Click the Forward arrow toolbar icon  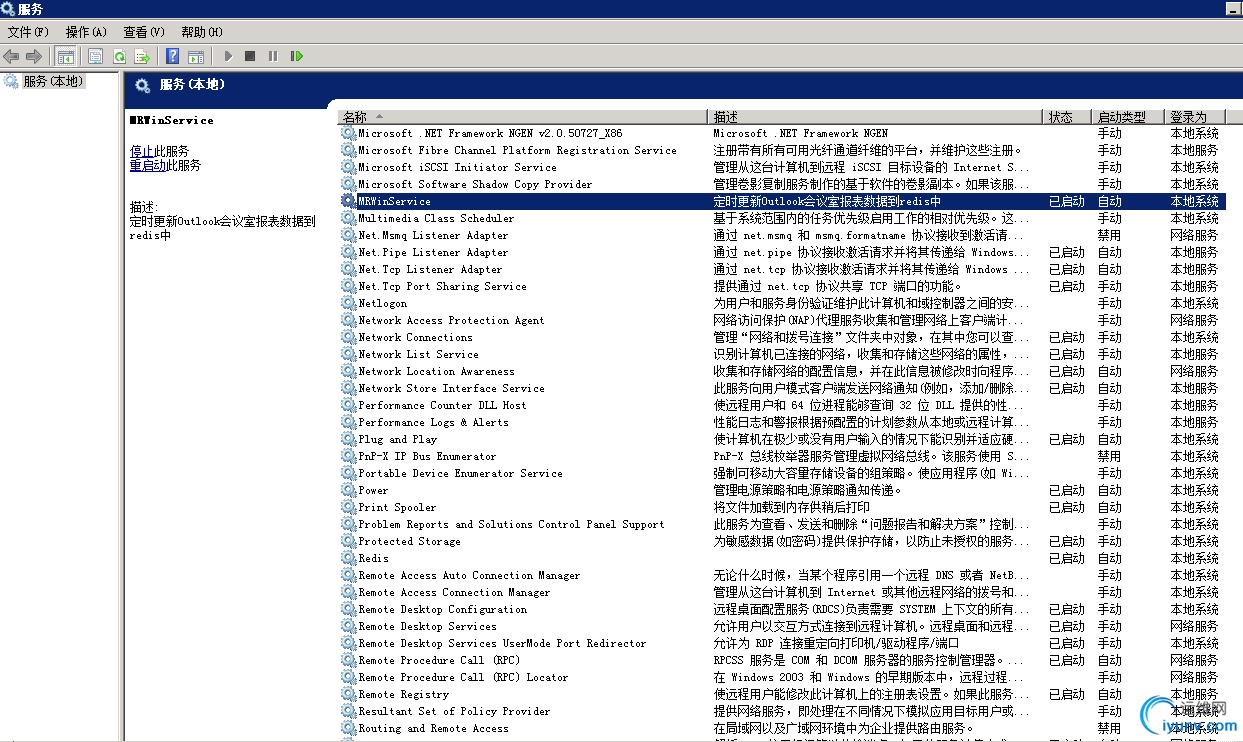(34, 57)
